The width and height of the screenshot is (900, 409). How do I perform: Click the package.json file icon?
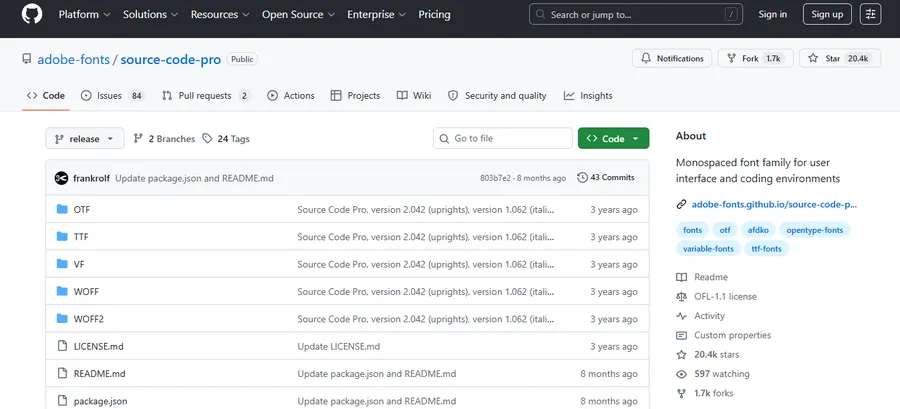(x=62, y=401)
